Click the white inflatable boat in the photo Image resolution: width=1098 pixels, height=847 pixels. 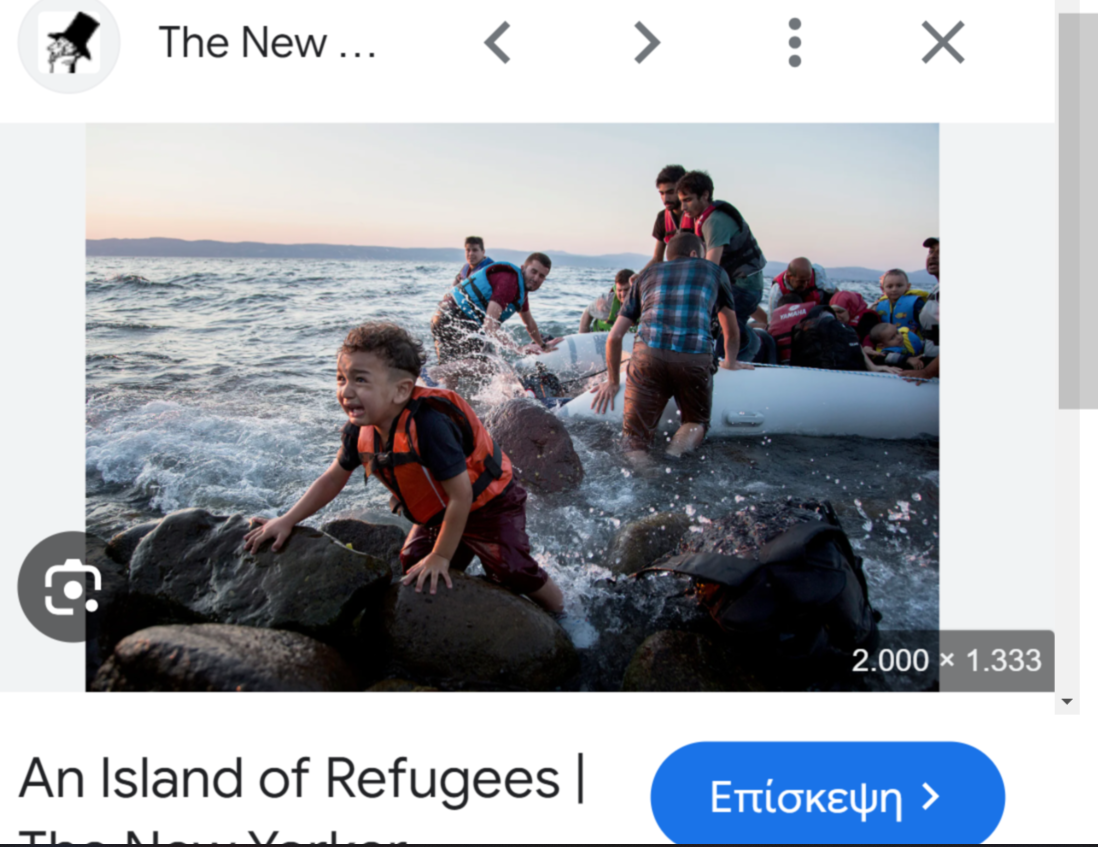tap(742, 392)
